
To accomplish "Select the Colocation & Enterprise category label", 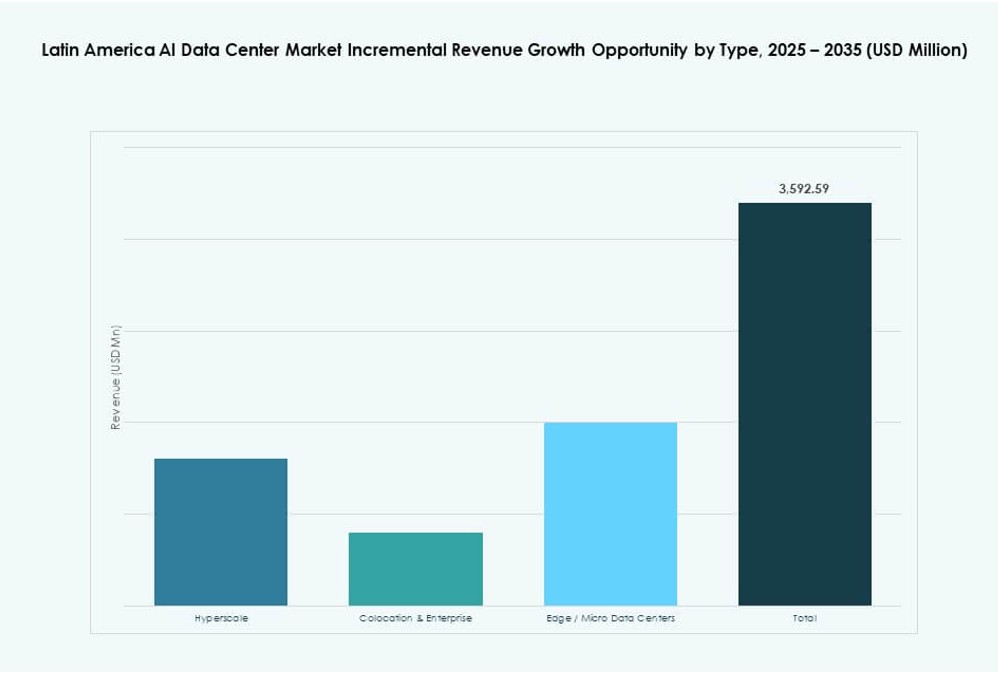I will [x=415, y=618].
